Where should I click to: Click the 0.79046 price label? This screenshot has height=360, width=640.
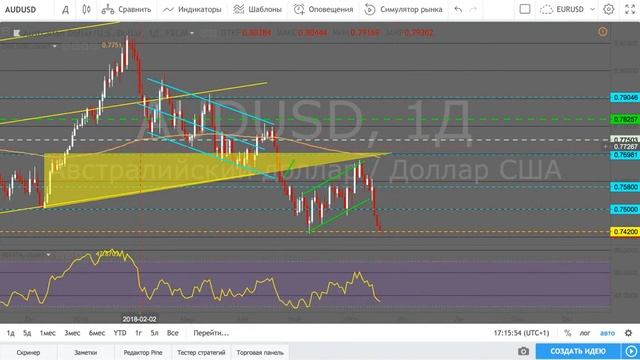click(x=625, y=98)
